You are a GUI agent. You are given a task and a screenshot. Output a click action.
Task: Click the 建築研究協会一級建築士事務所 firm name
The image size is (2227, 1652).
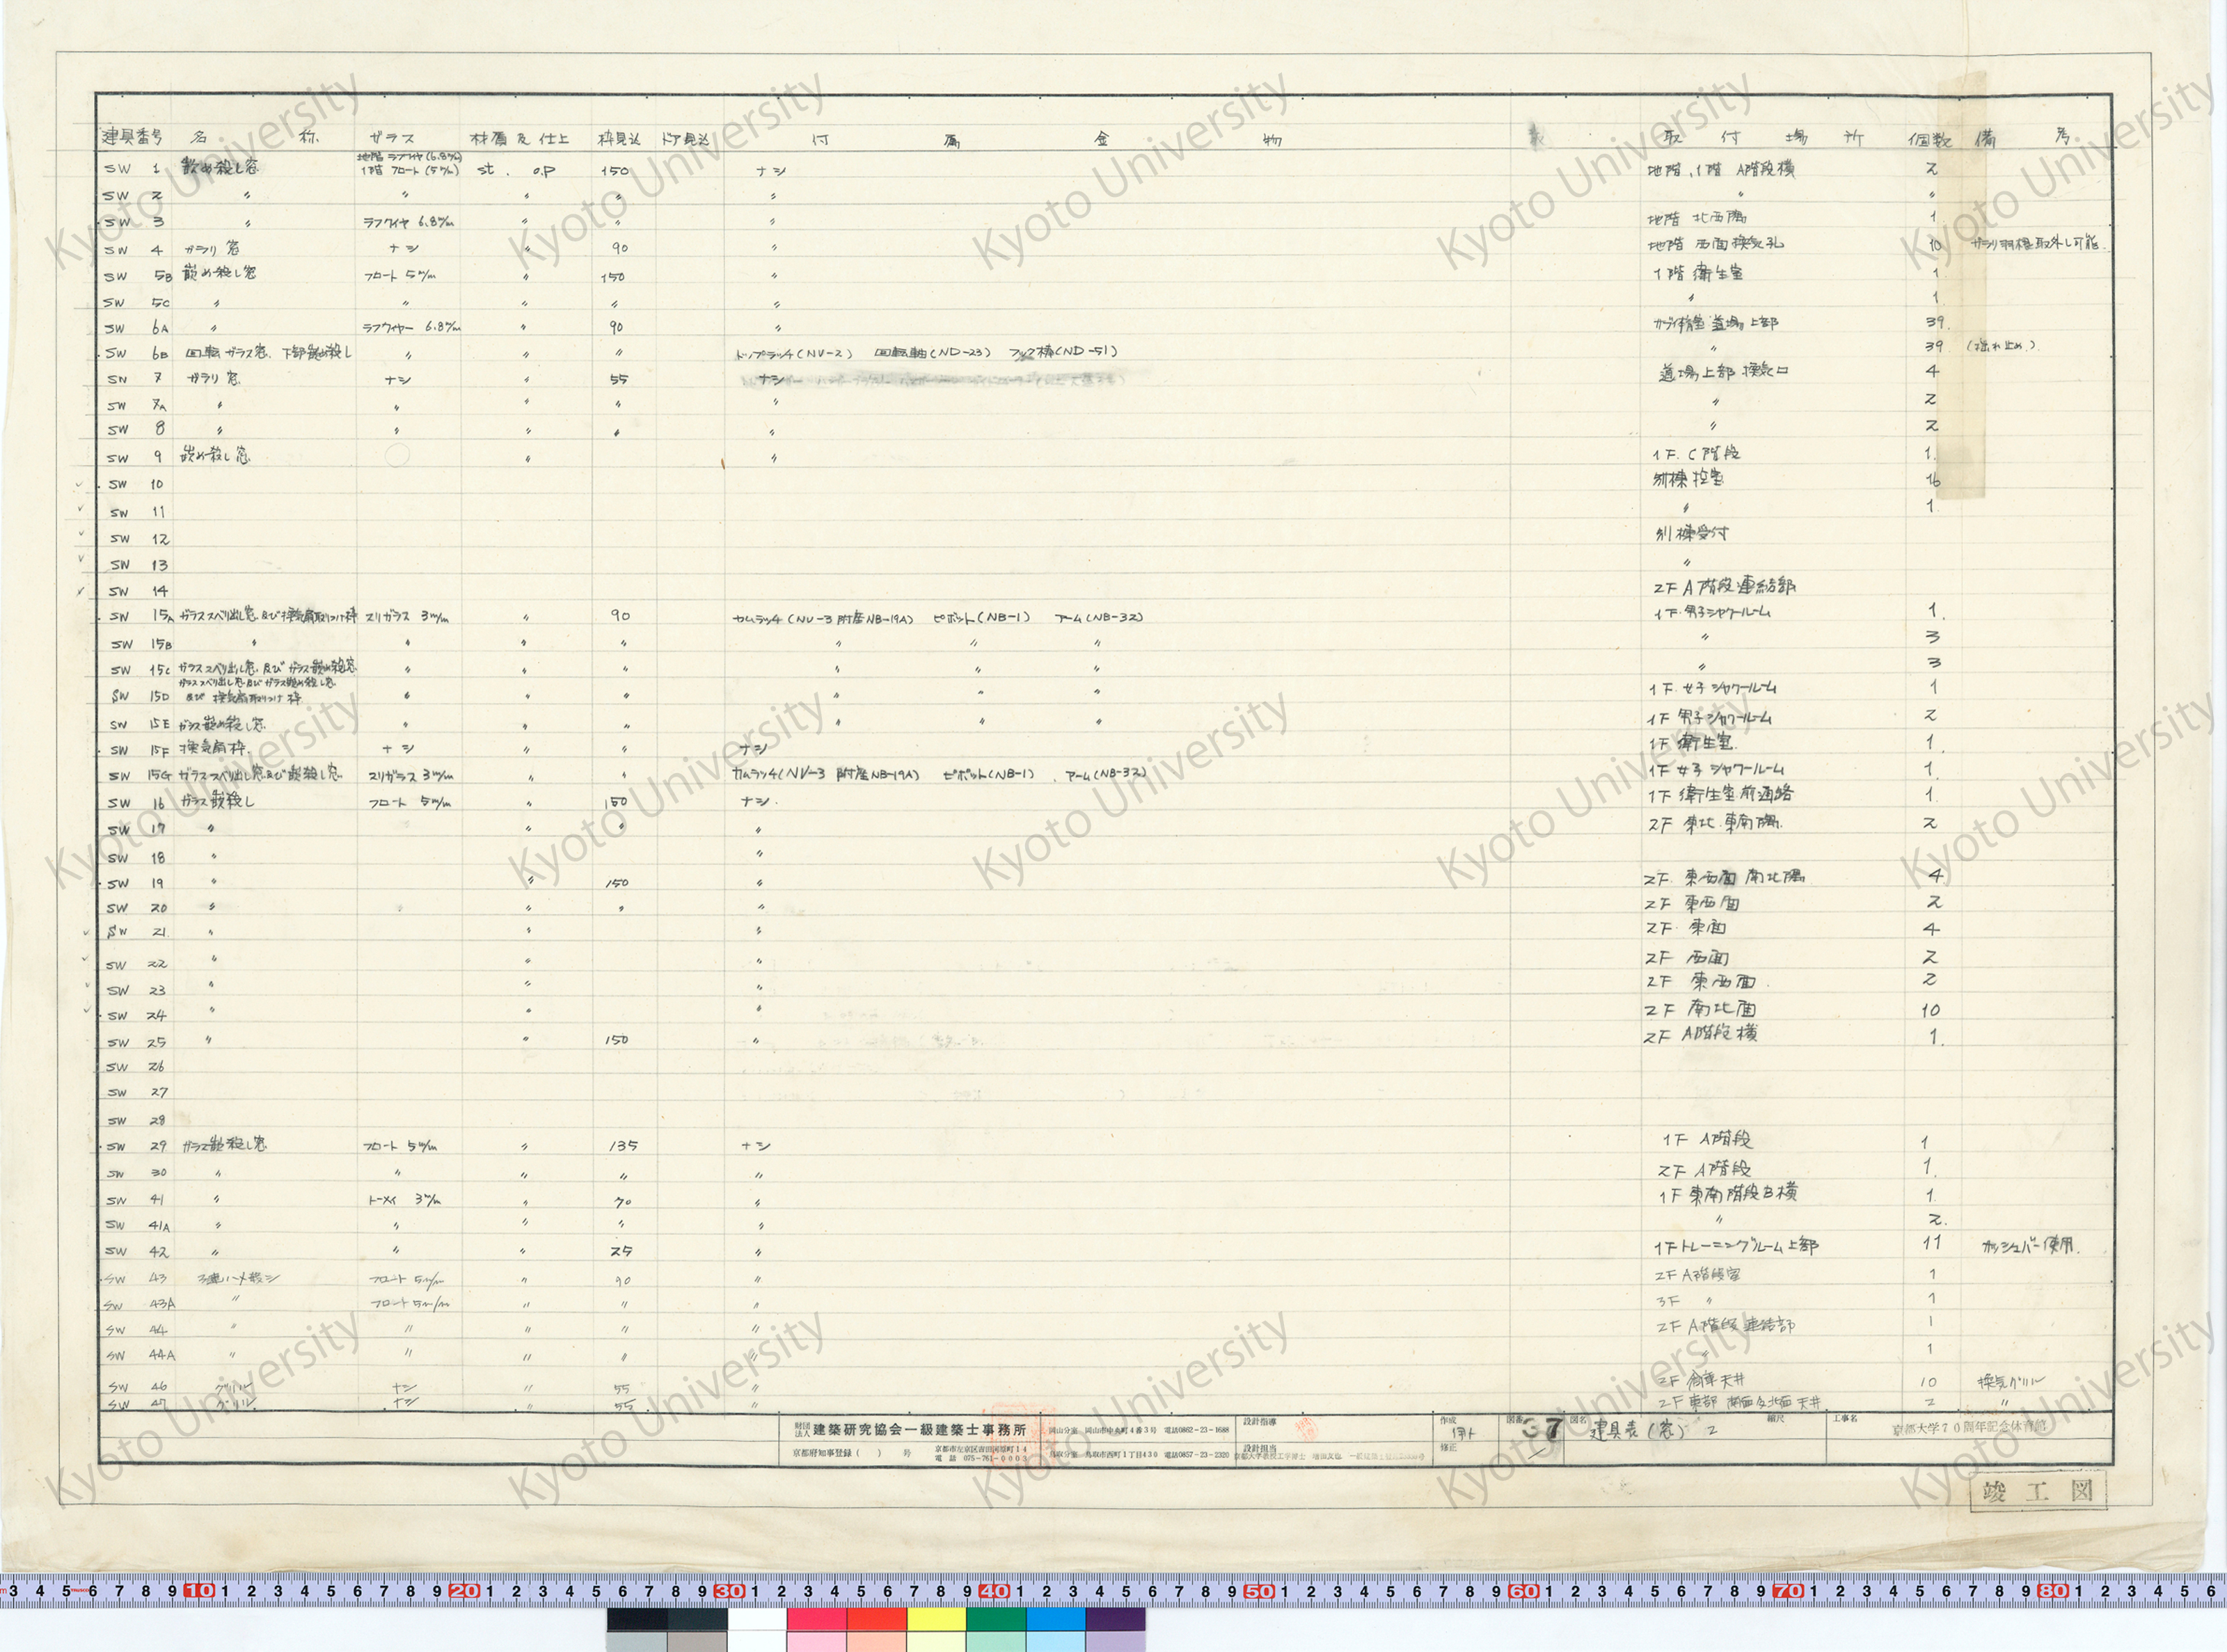pyautogui.click(x=919, y=1429)
